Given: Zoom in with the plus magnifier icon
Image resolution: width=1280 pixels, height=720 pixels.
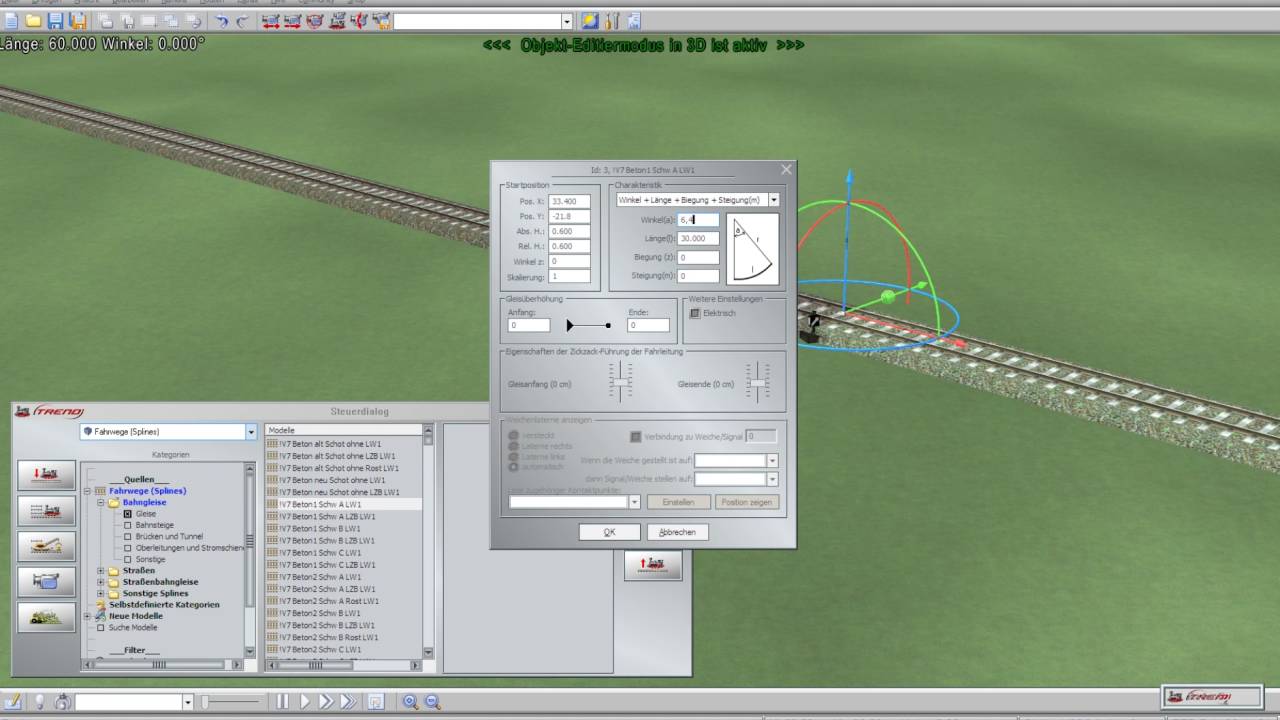Looking at the screenshot, I should coord(410,702).
